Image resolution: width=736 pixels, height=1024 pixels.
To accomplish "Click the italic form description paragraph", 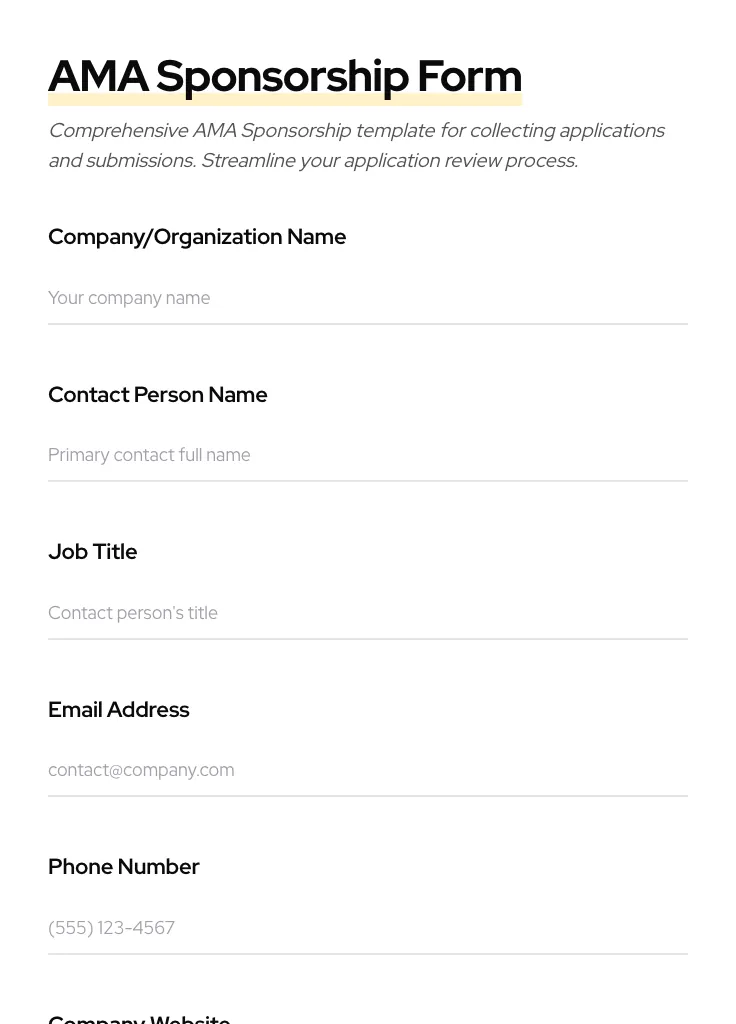I will [x=356, y=146].
